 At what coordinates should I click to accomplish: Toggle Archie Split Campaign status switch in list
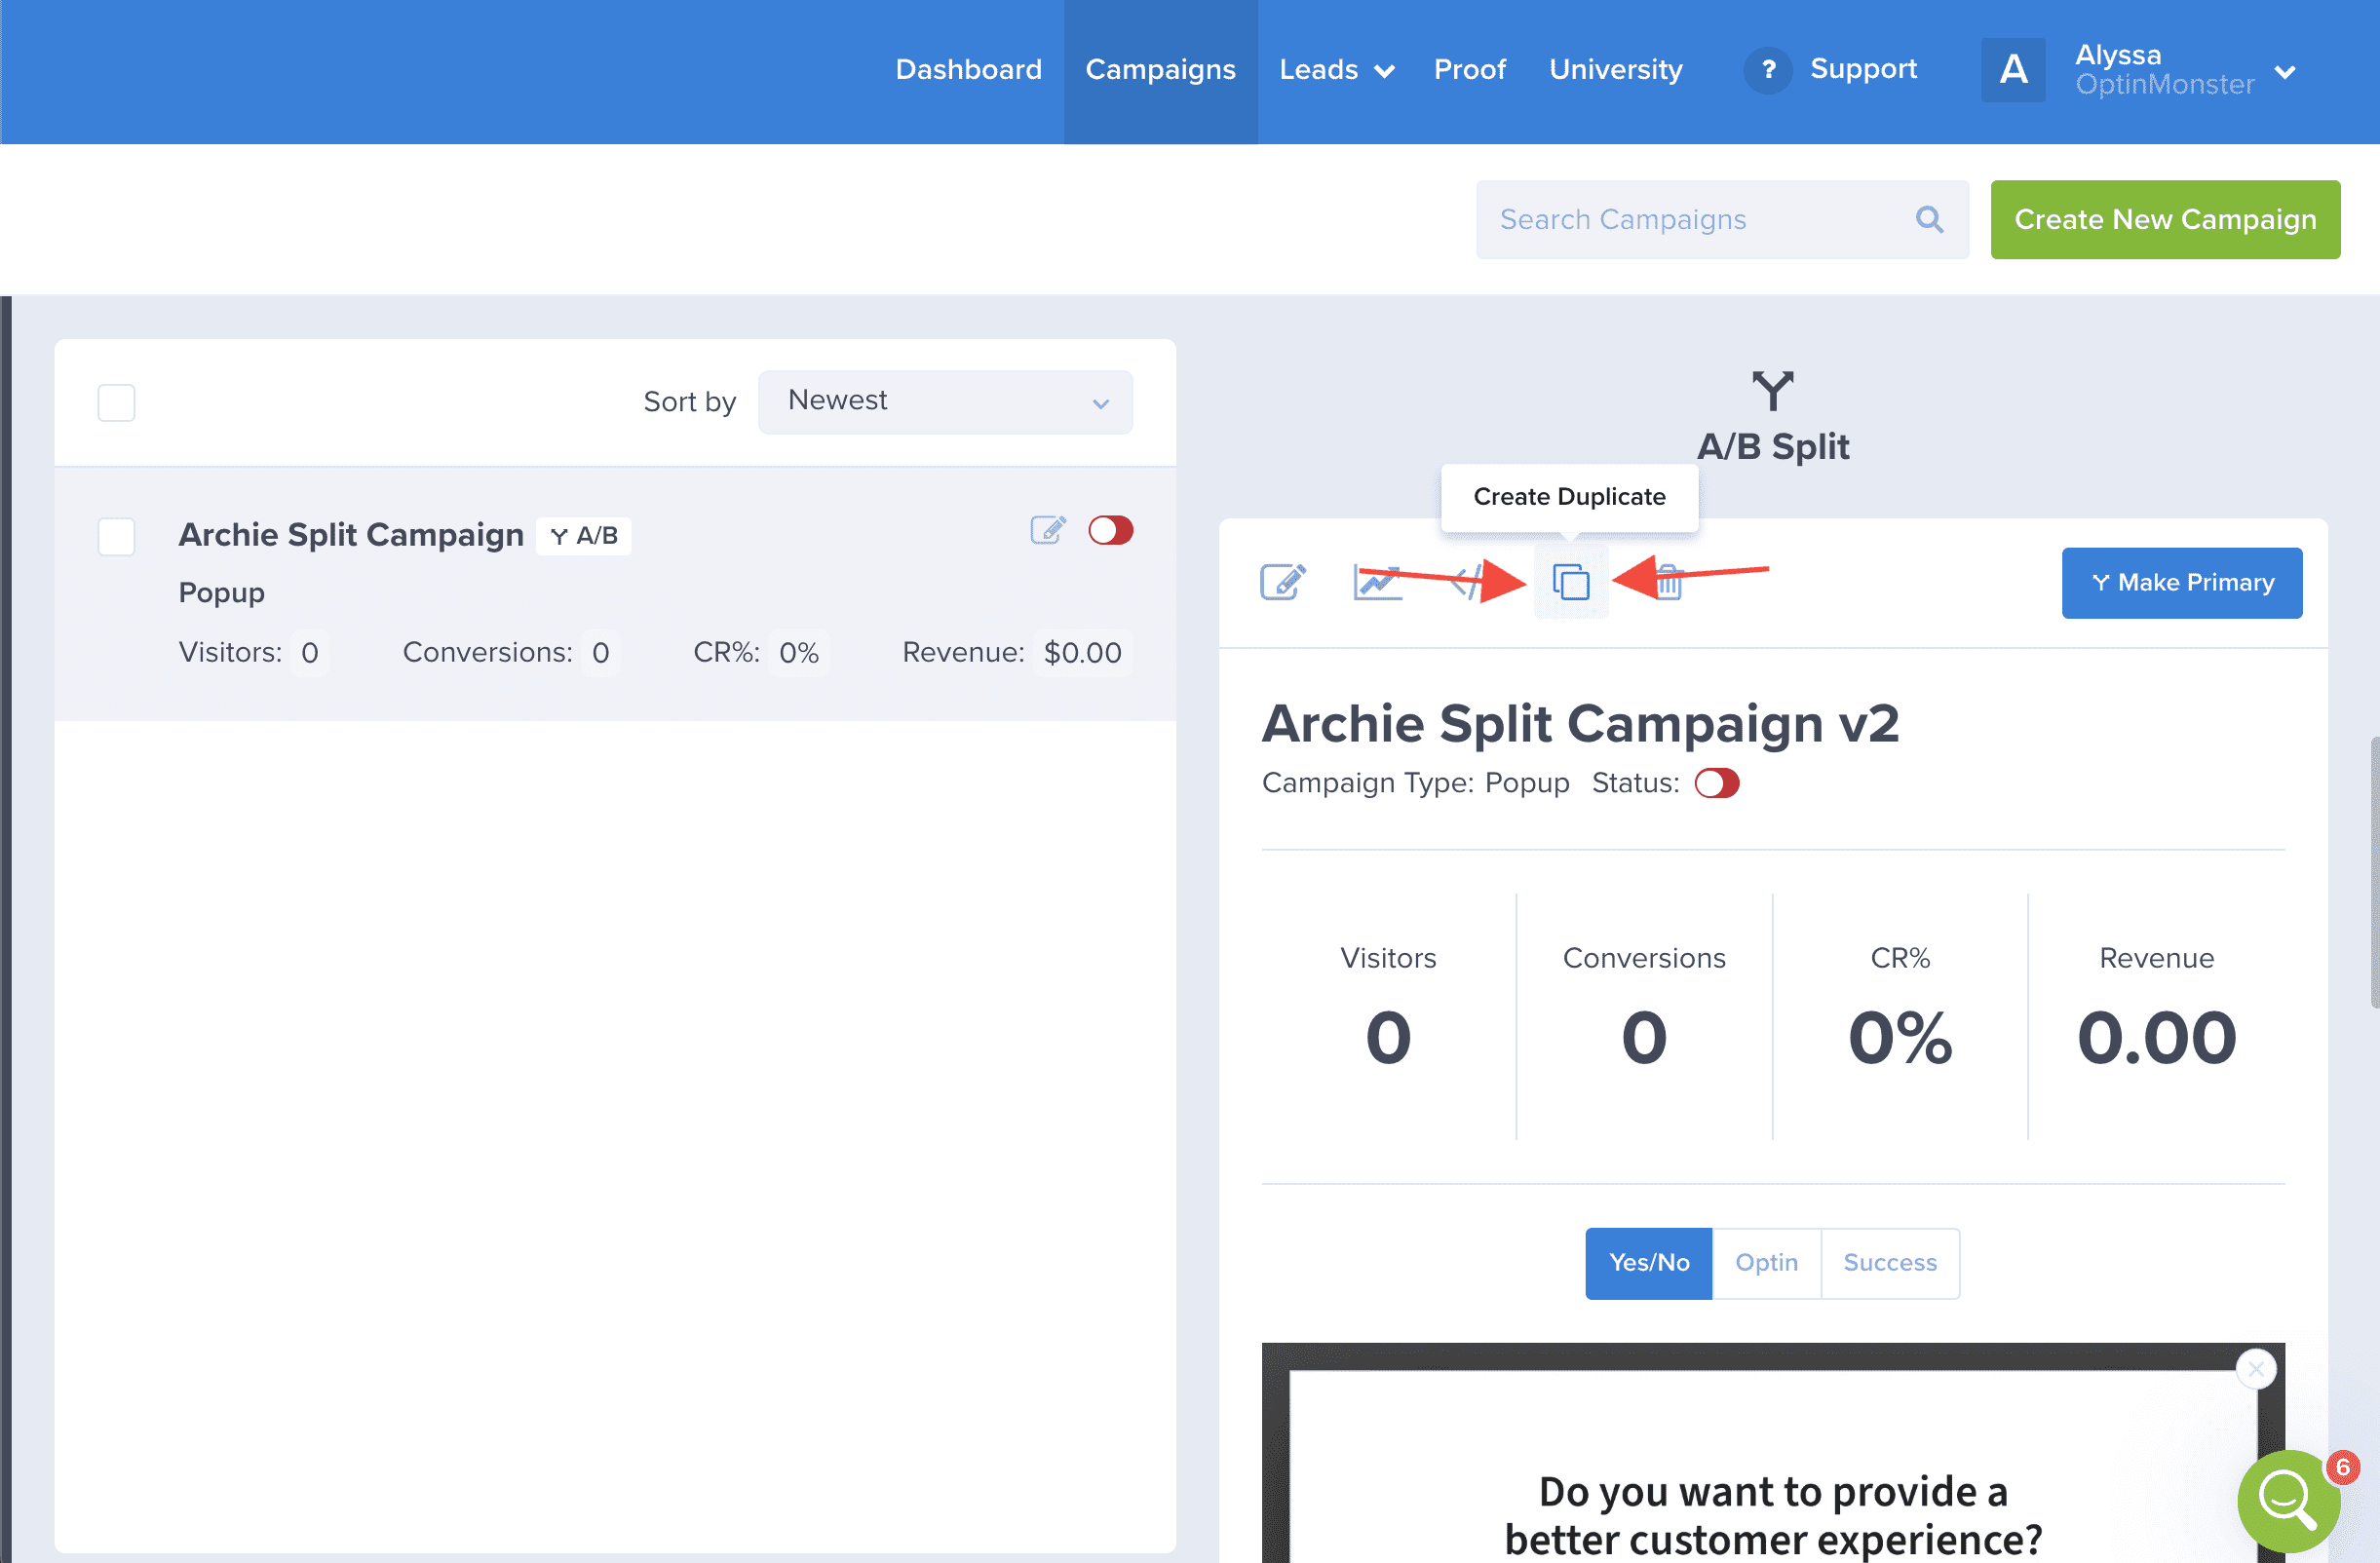[x=1110, y=530]
